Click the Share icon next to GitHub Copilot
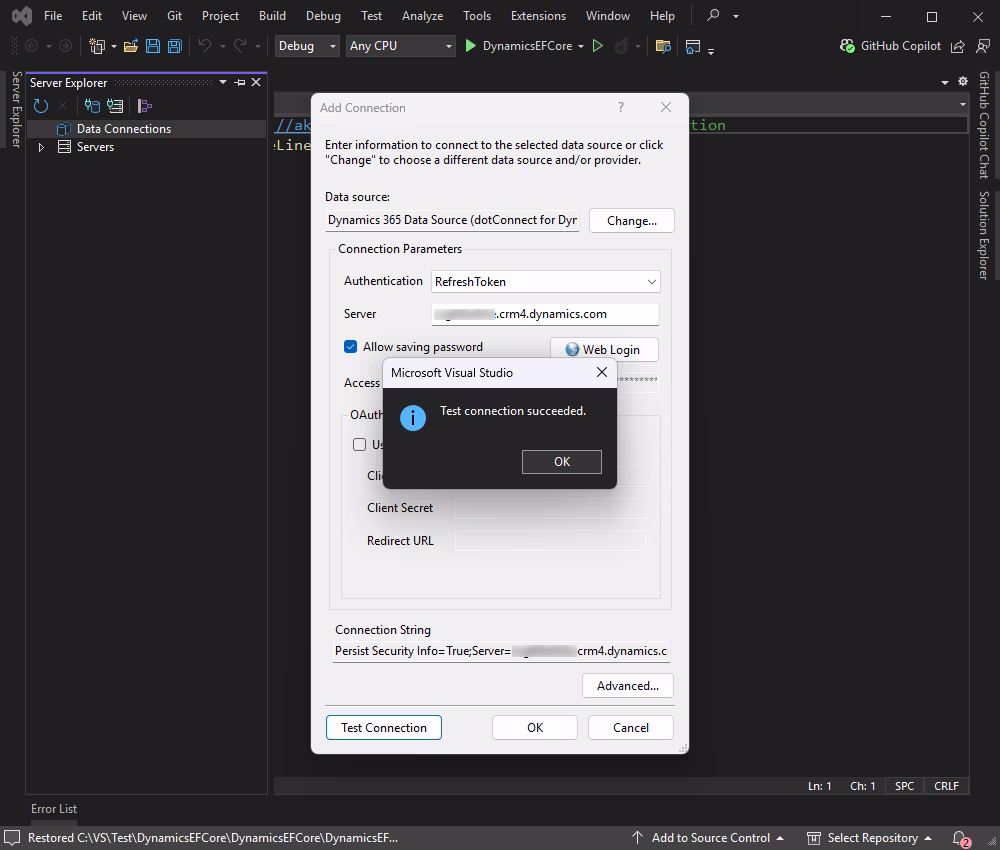Viewport: 1000px width, 850px height. (x=957, y=46)
